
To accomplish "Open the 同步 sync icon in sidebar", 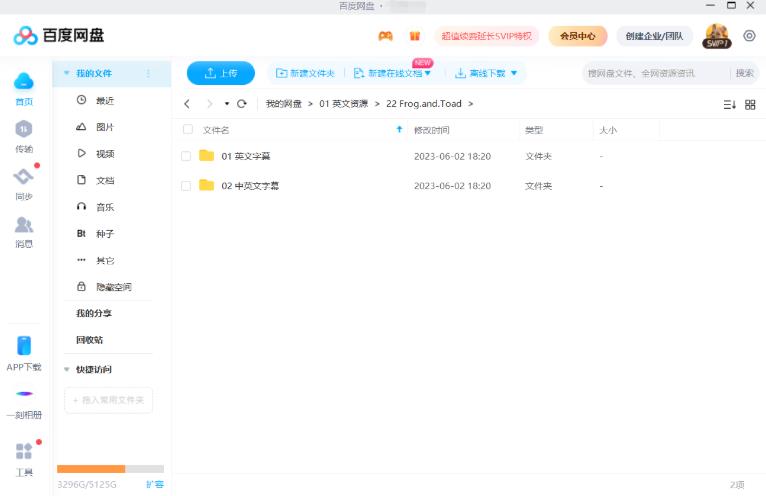I will click(23, 176).
